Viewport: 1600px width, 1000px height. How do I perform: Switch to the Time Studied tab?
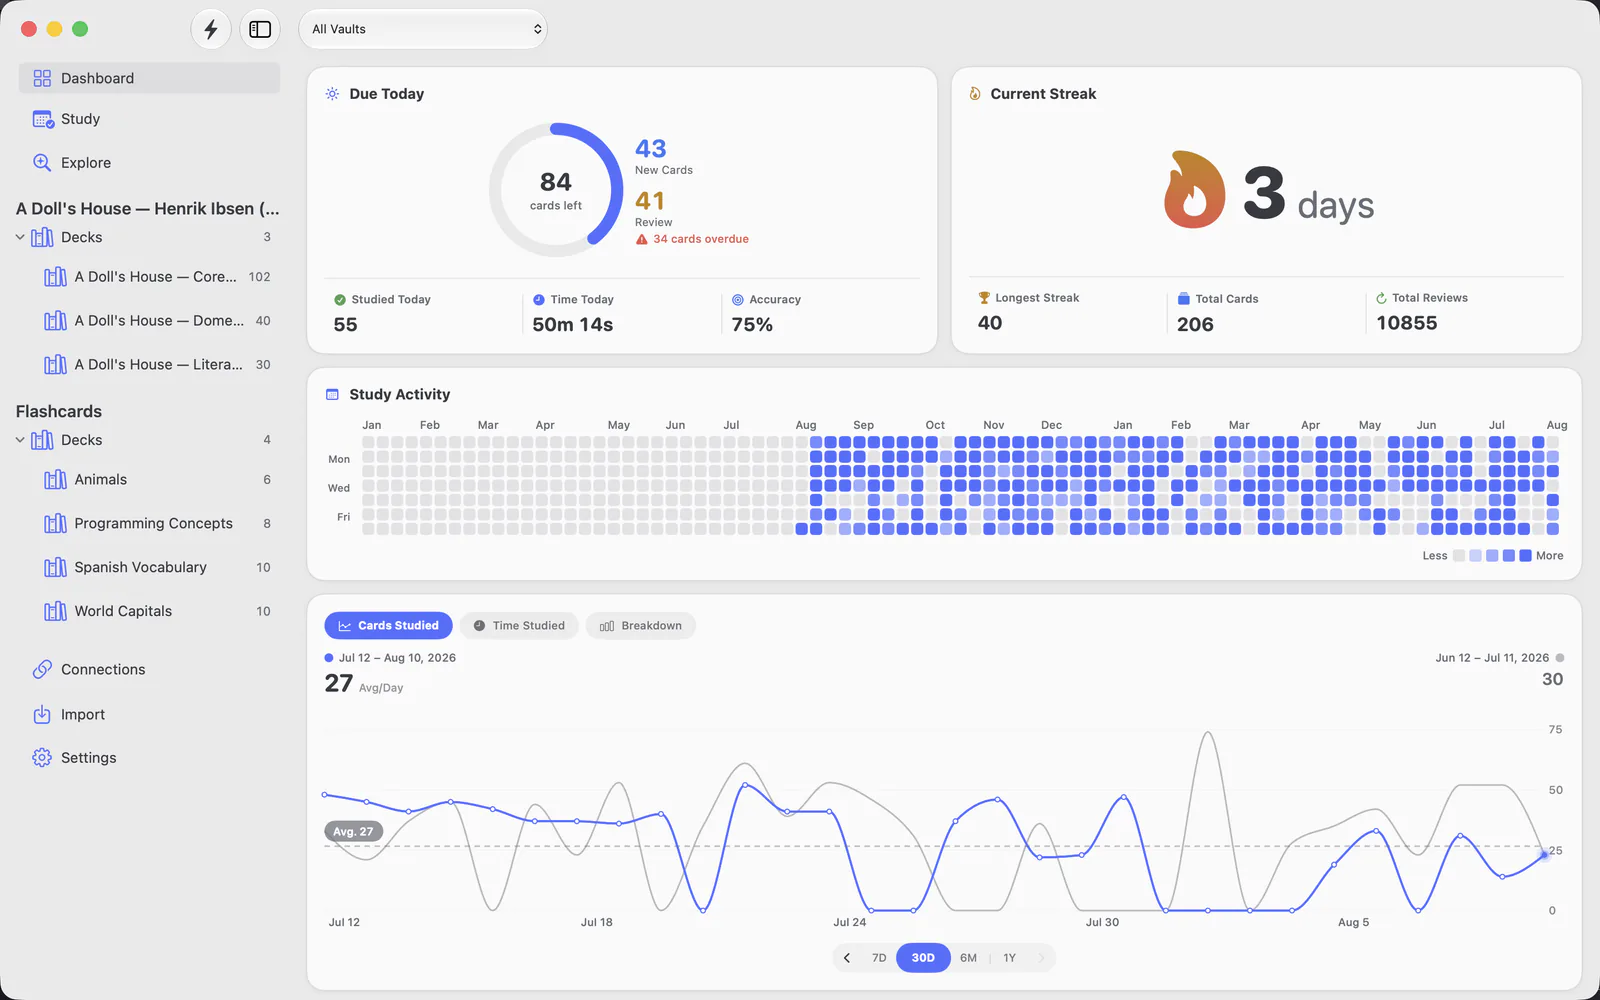click(x=519, y=626)
